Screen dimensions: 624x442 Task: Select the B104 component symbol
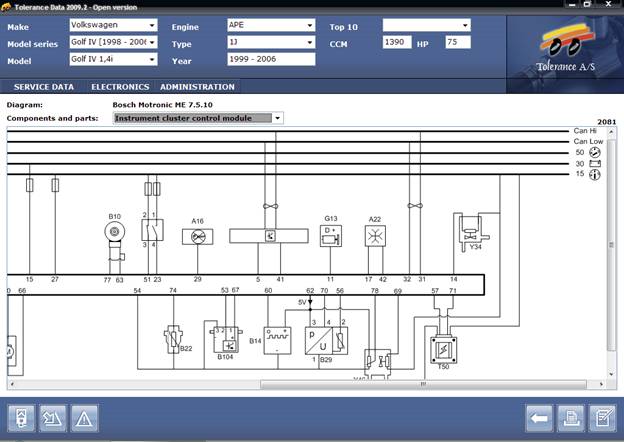(x=226, y=339)
